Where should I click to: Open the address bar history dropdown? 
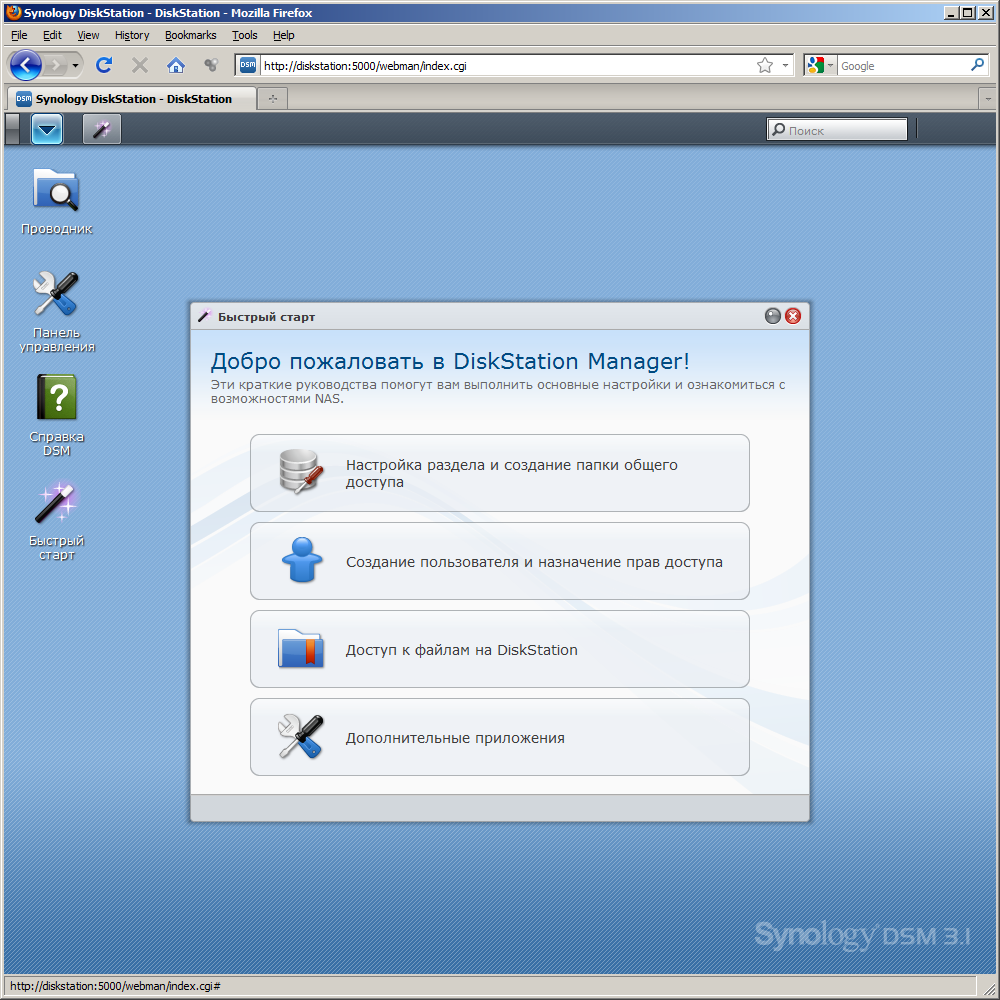tap(785, 66)
